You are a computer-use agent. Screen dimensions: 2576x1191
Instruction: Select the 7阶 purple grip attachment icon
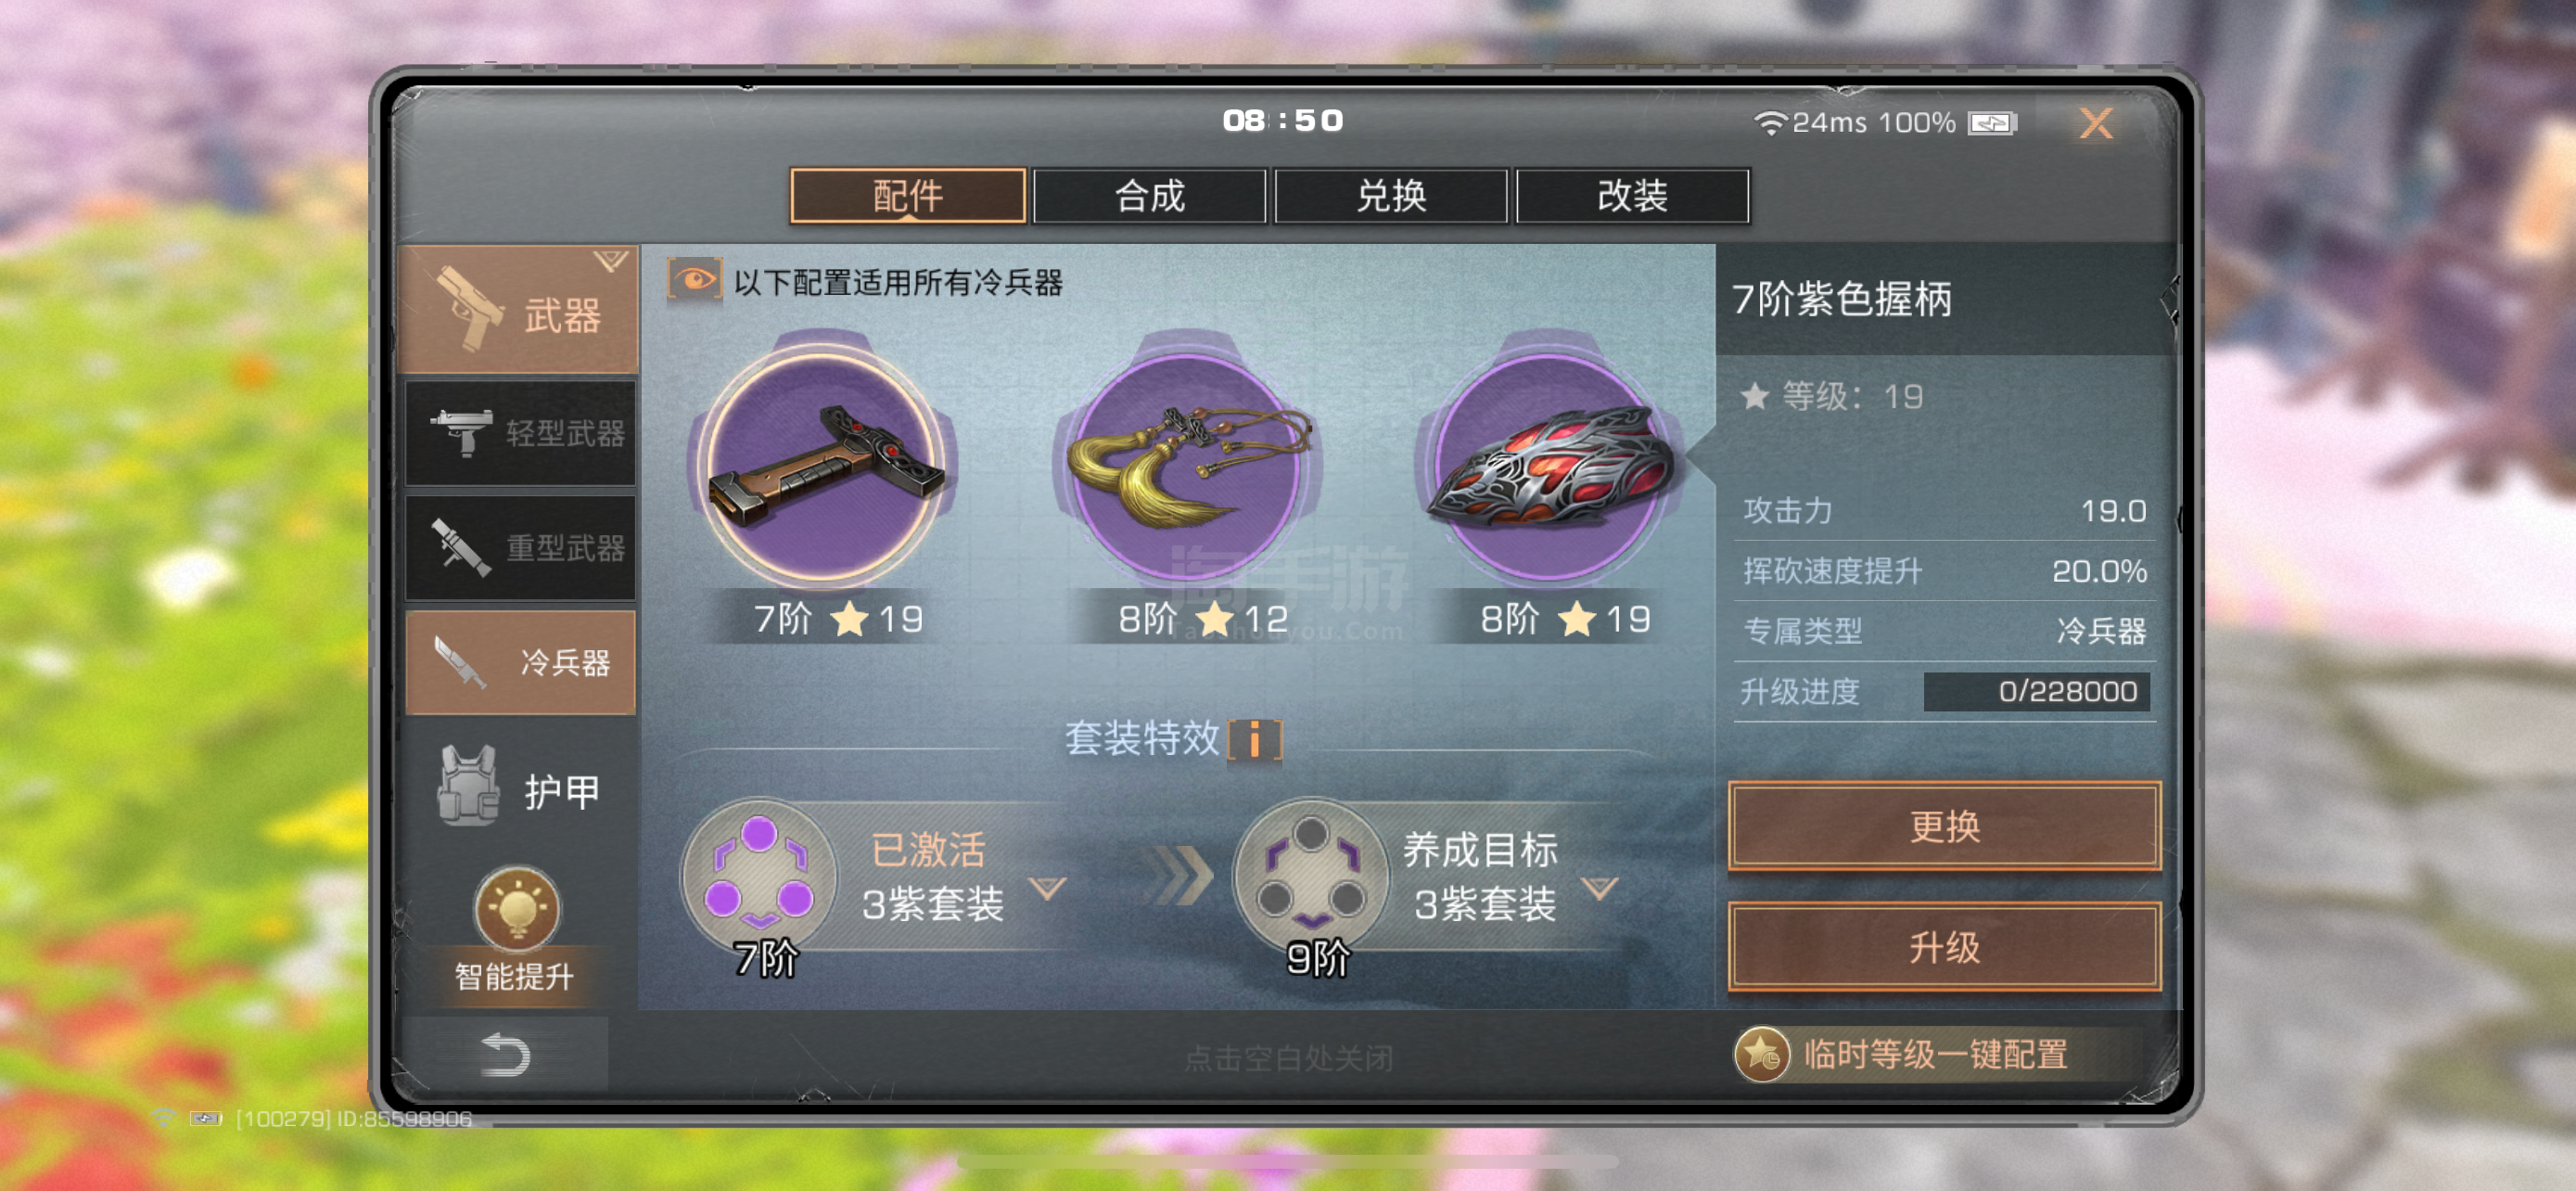coord(822,465)
